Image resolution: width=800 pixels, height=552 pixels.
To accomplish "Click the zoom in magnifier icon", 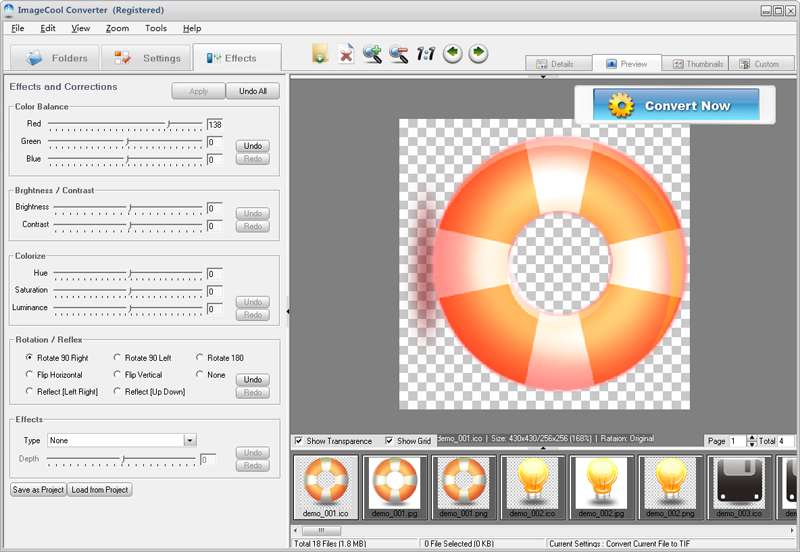I will click(373, 54).
